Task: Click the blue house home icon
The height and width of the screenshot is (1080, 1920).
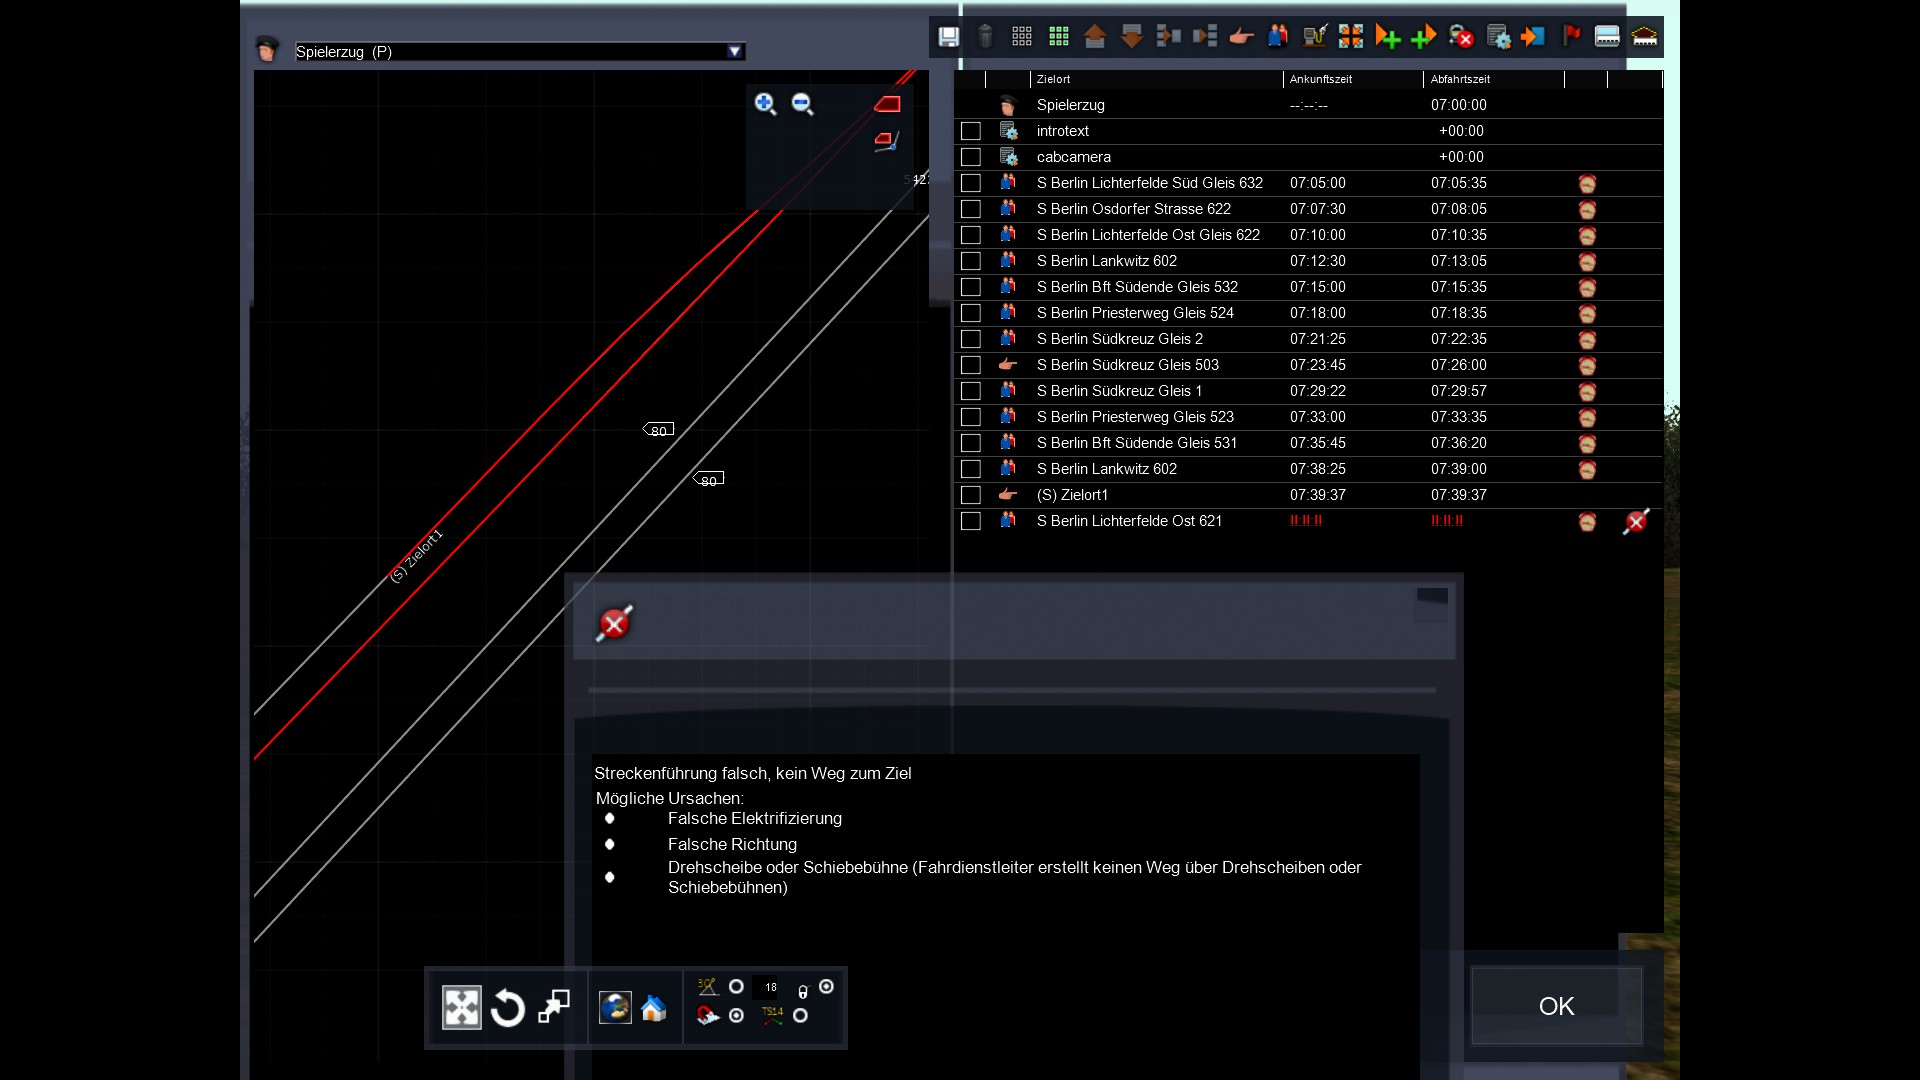Action: click(x=654, y=1008)
